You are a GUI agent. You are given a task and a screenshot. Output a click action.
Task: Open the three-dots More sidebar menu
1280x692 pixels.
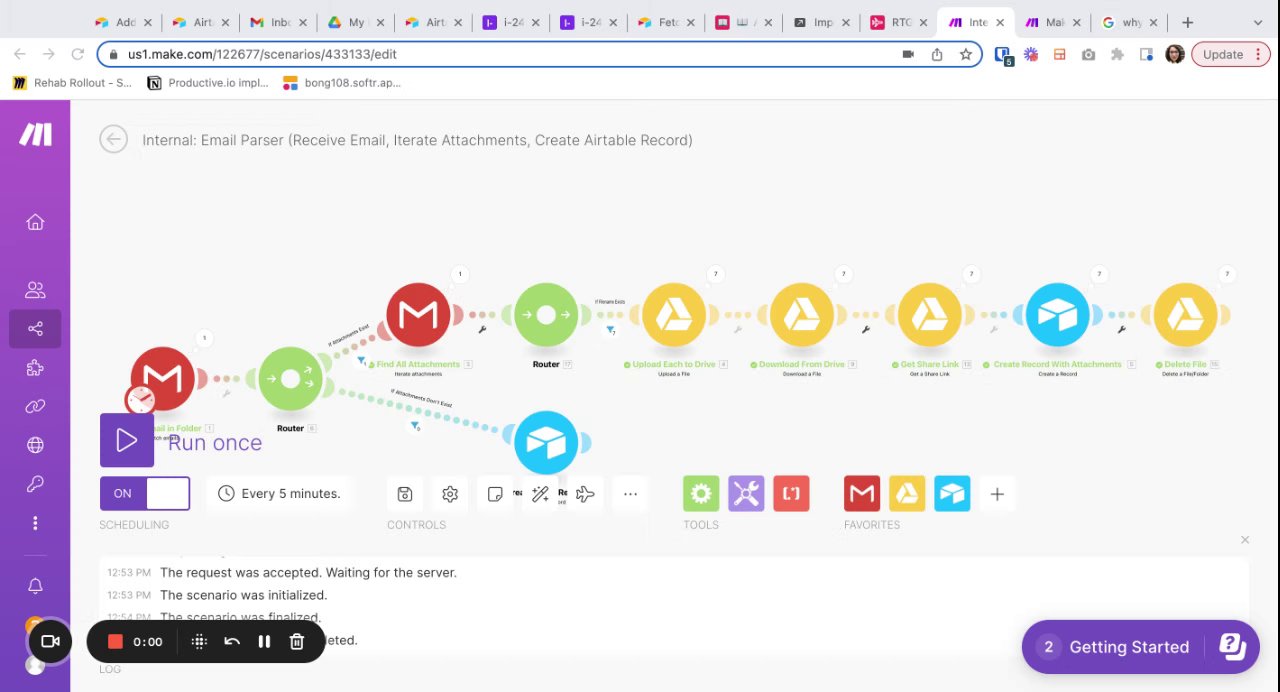click(x=35, y=523)
